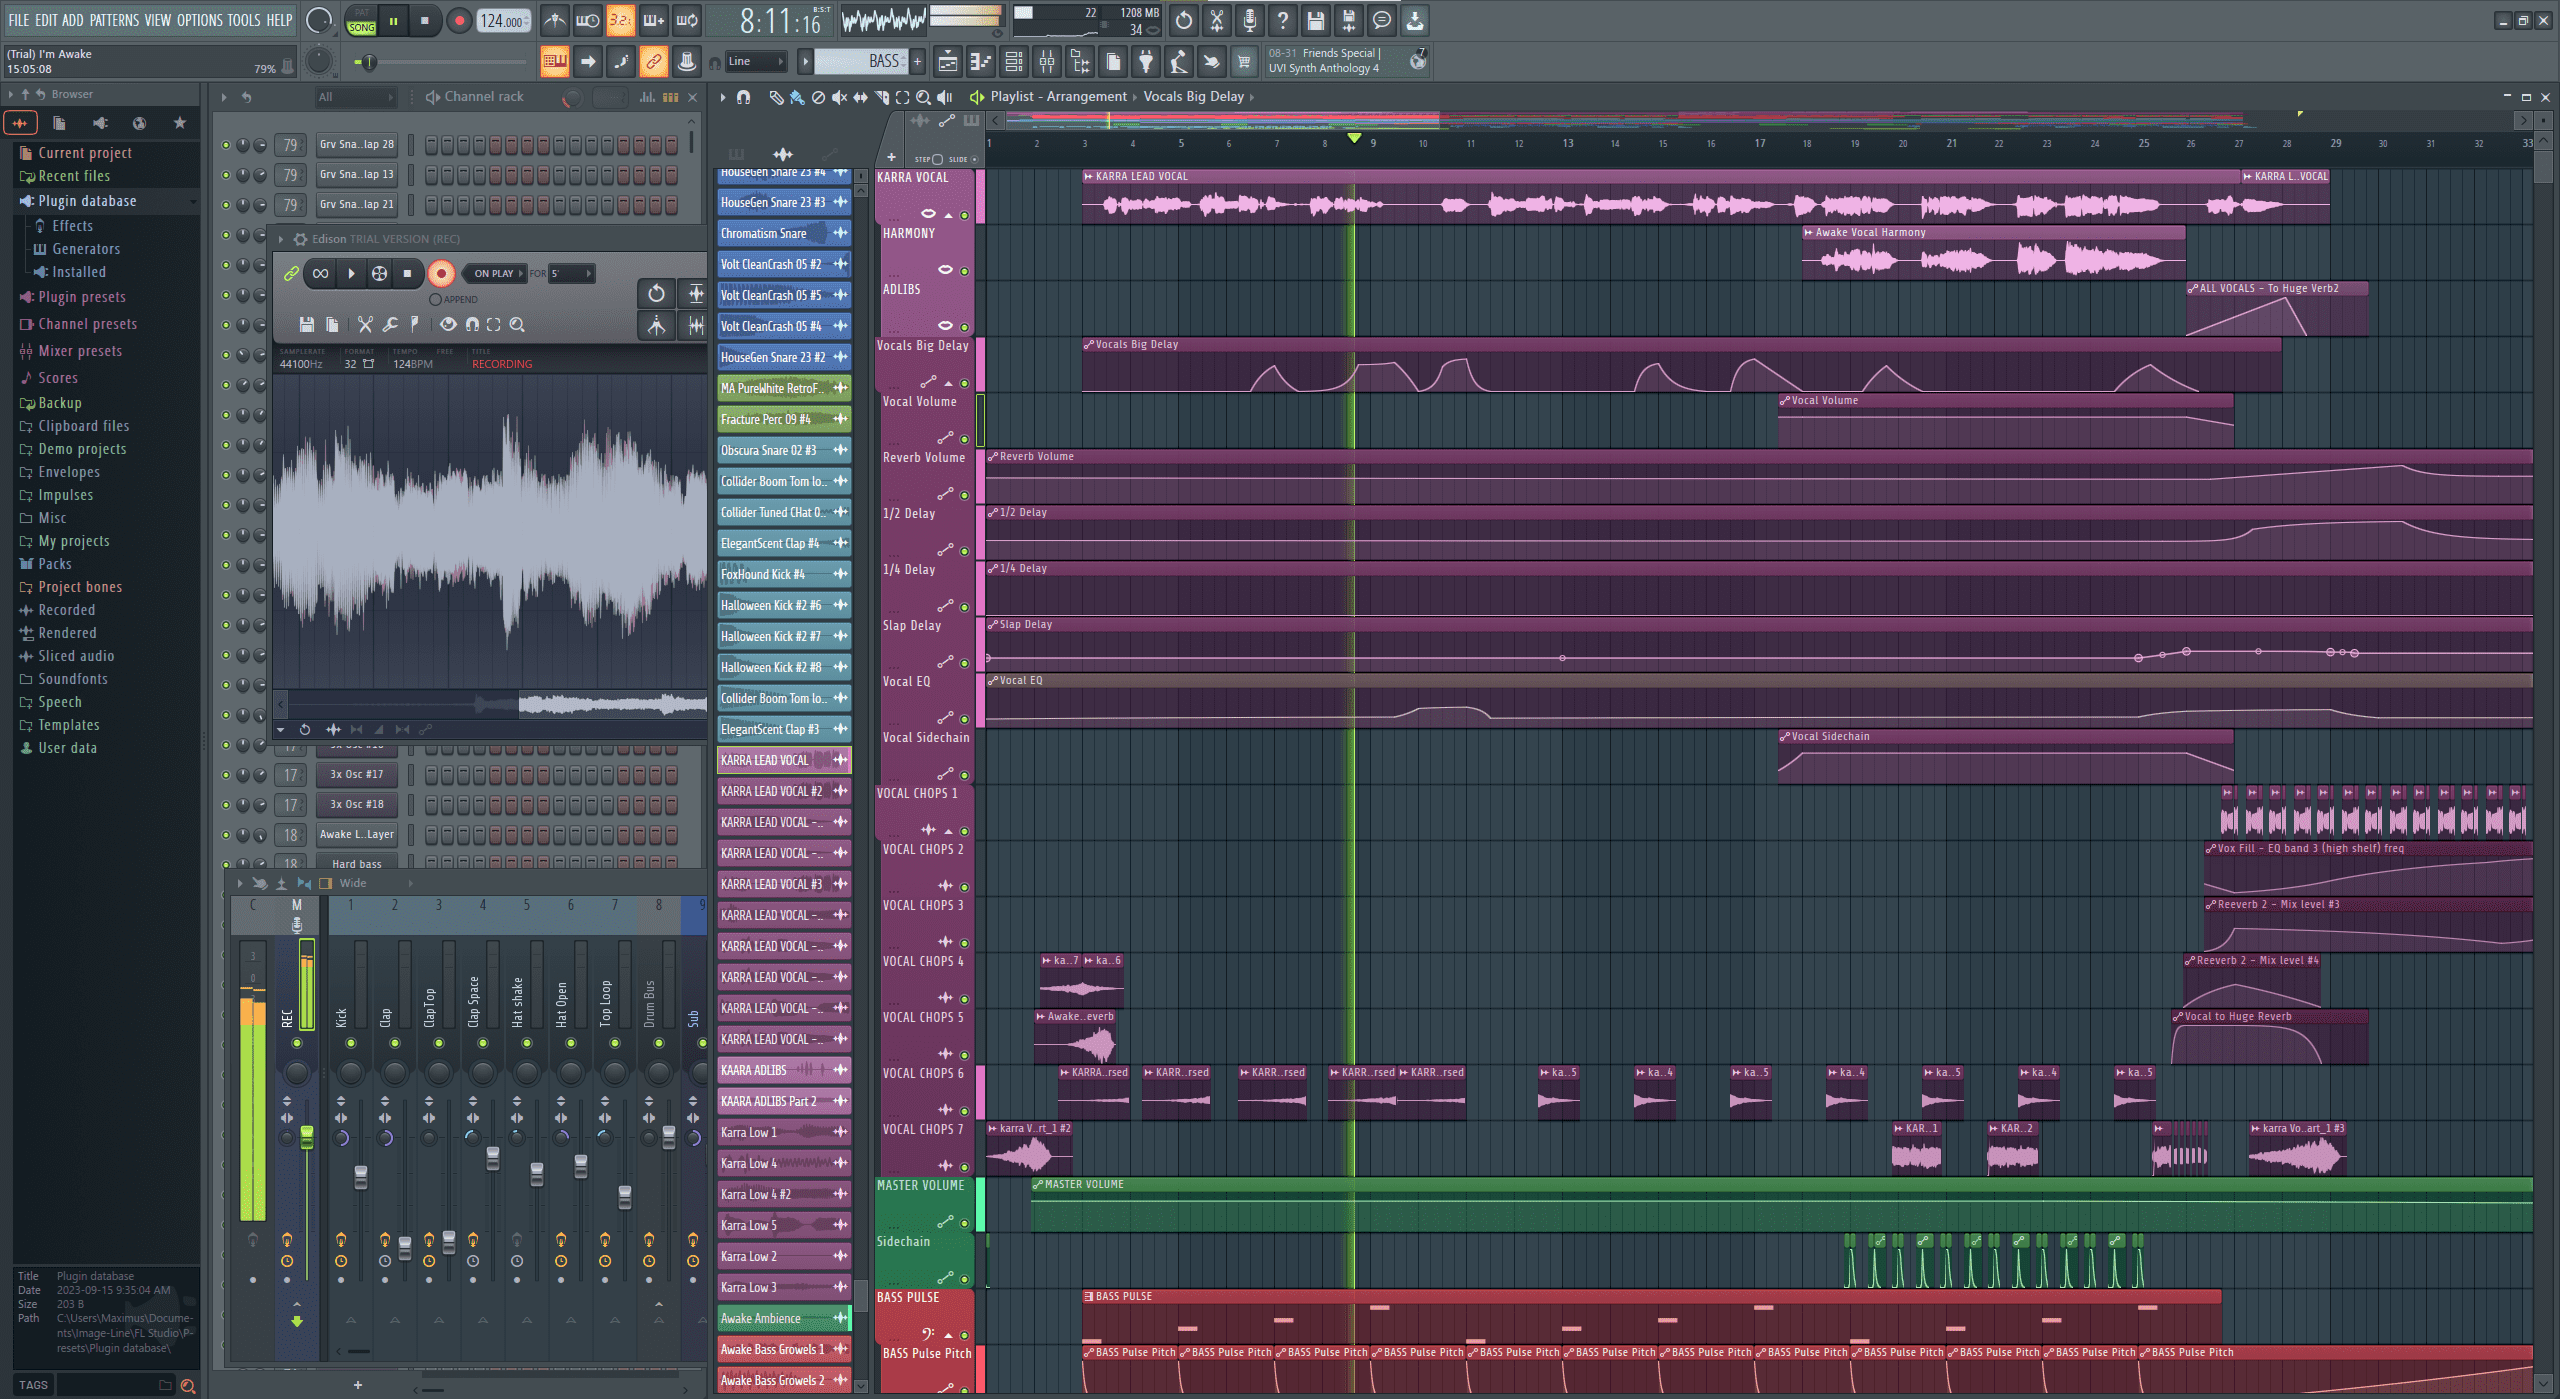Open PATTERNS menu in menu bar
2560x1399 pixels.
coord(109,19)
